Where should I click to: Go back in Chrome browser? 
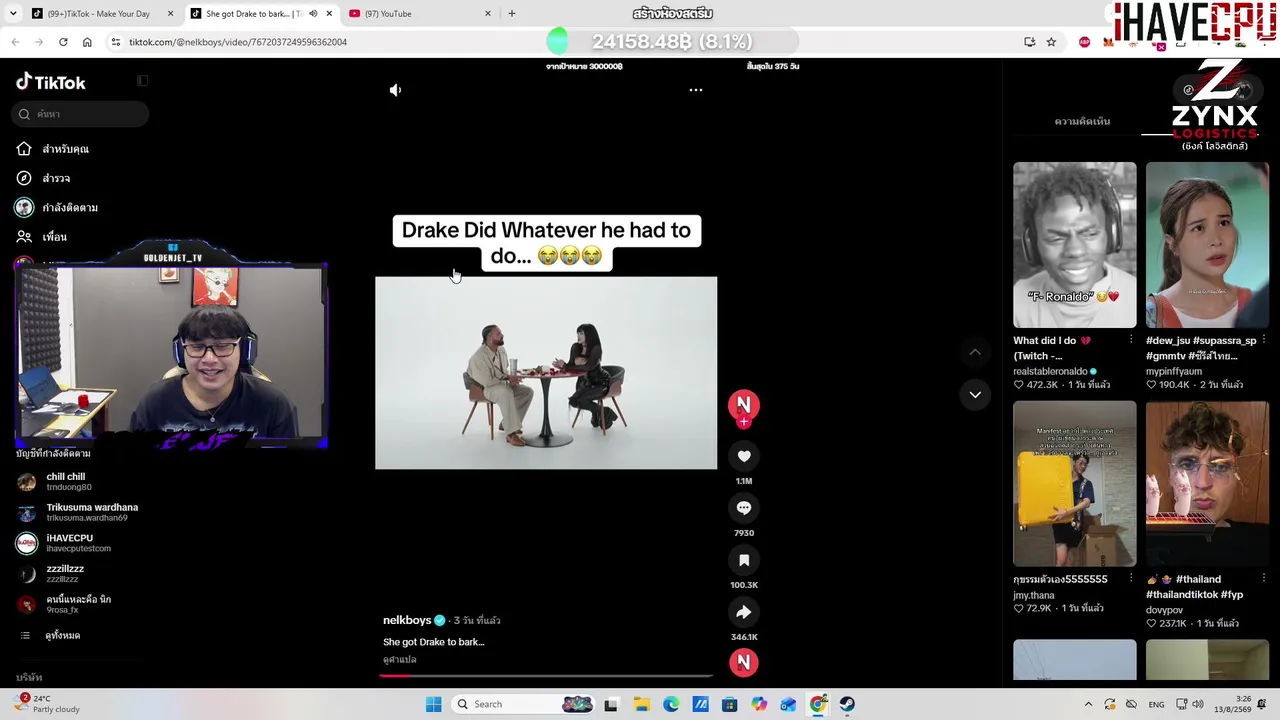pyautogui.click(x=15, y=42)
